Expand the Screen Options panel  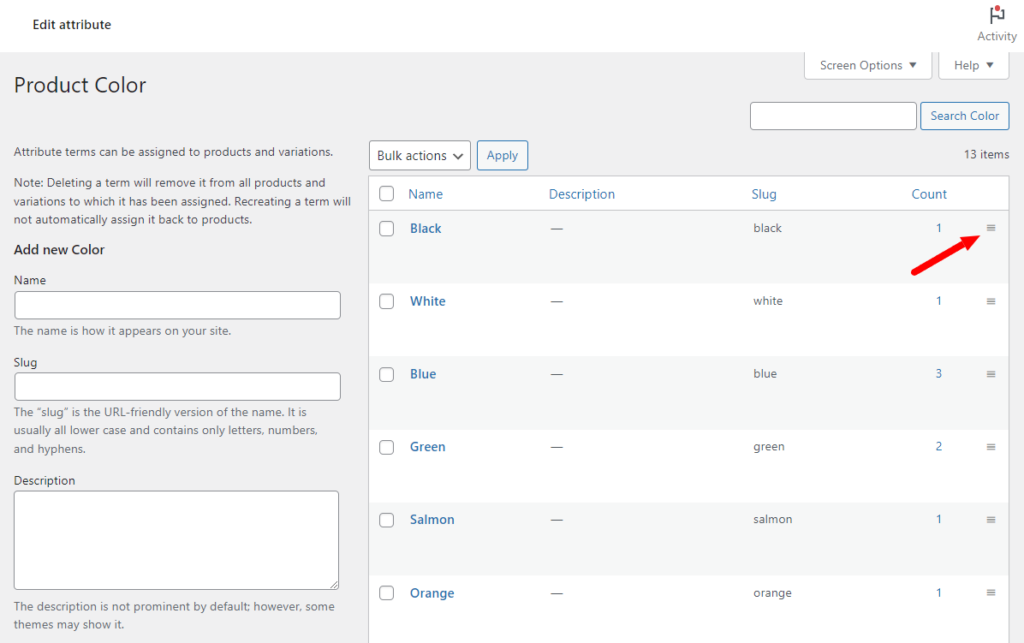(867, 65)
